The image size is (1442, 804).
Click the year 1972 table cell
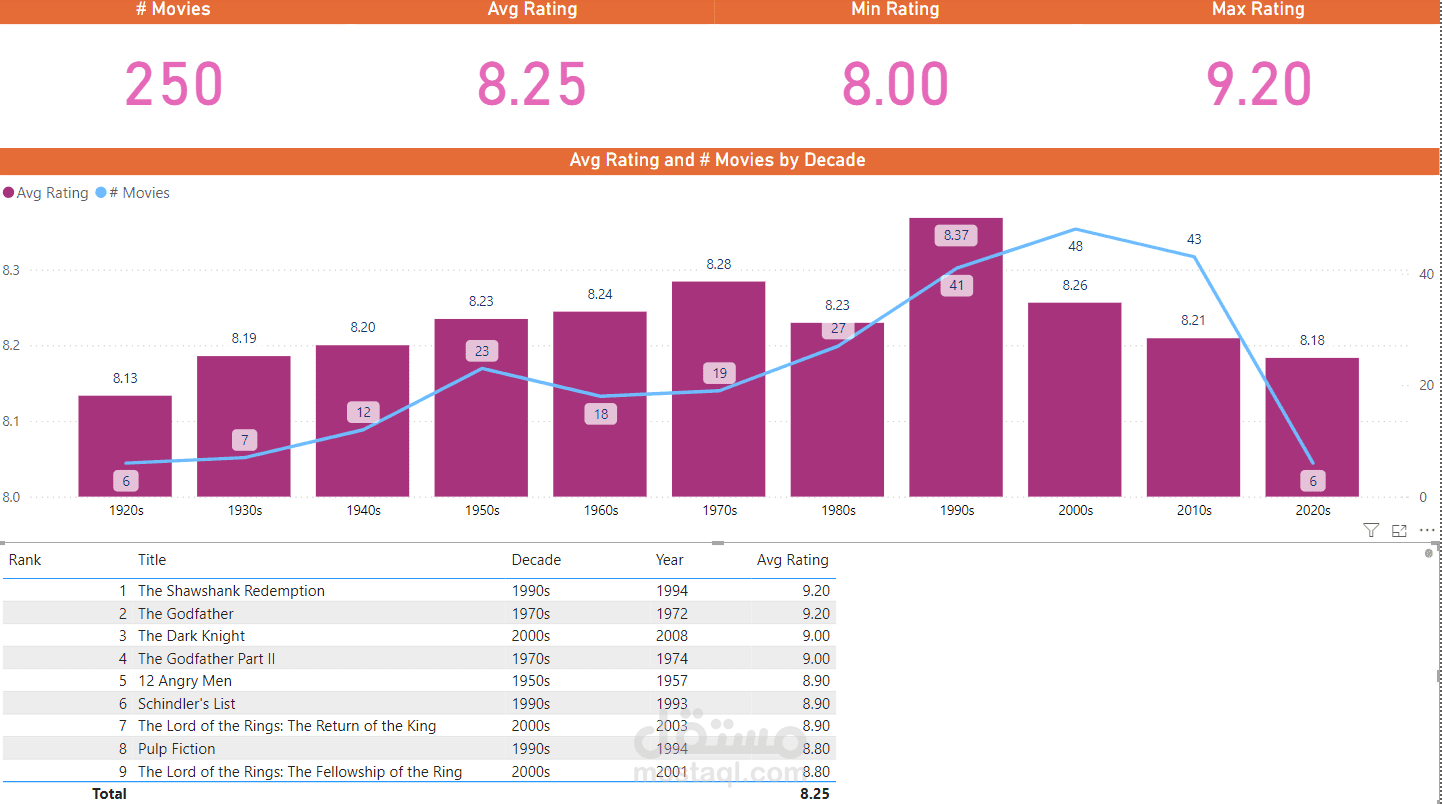(672, 614)
